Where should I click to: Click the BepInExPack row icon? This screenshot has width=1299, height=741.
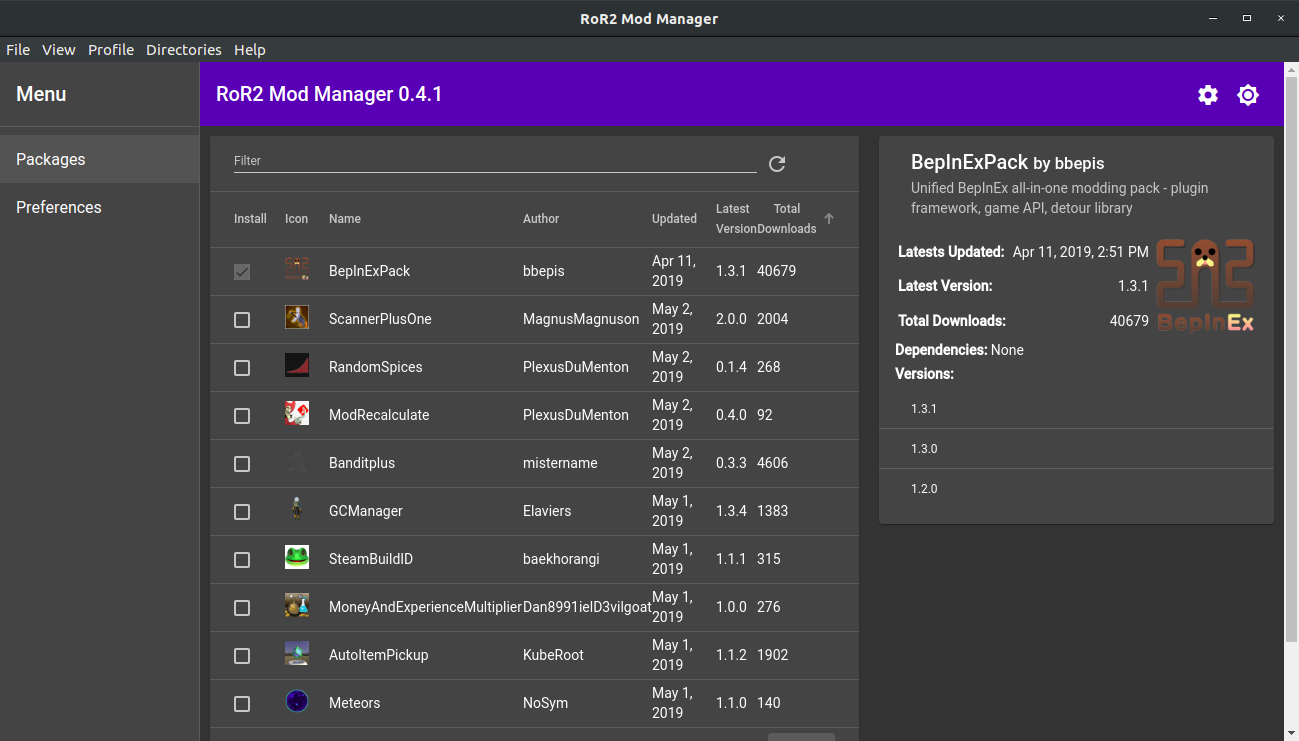[x=297, y=270]
